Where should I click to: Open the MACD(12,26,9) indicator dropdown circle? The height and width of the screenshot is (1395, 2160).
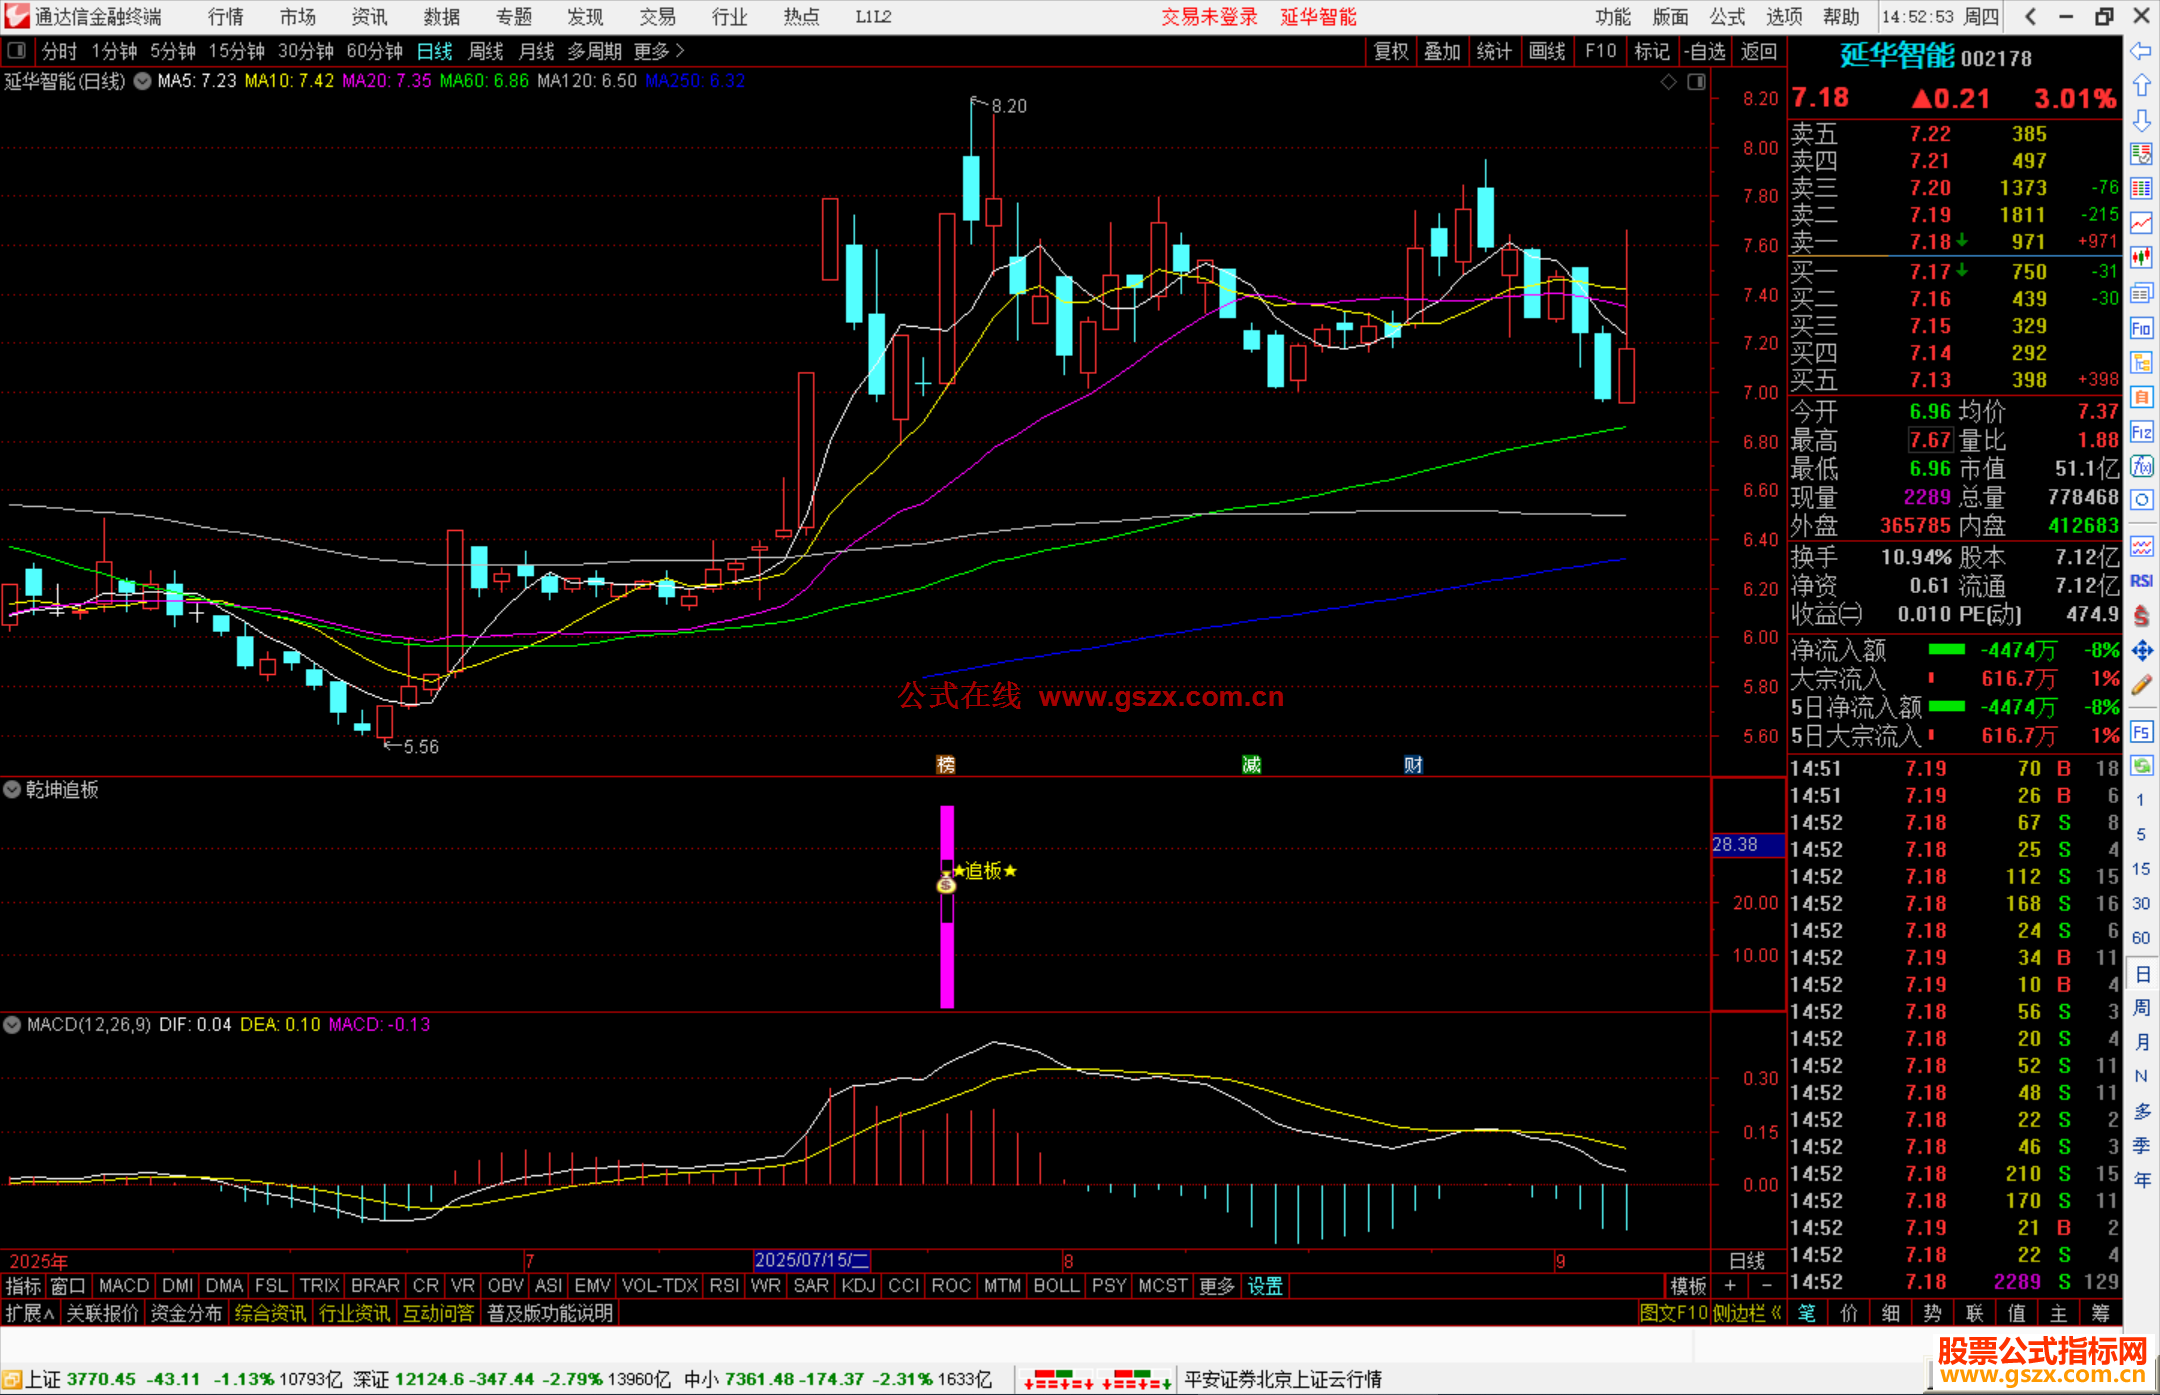click(12, 1025)
